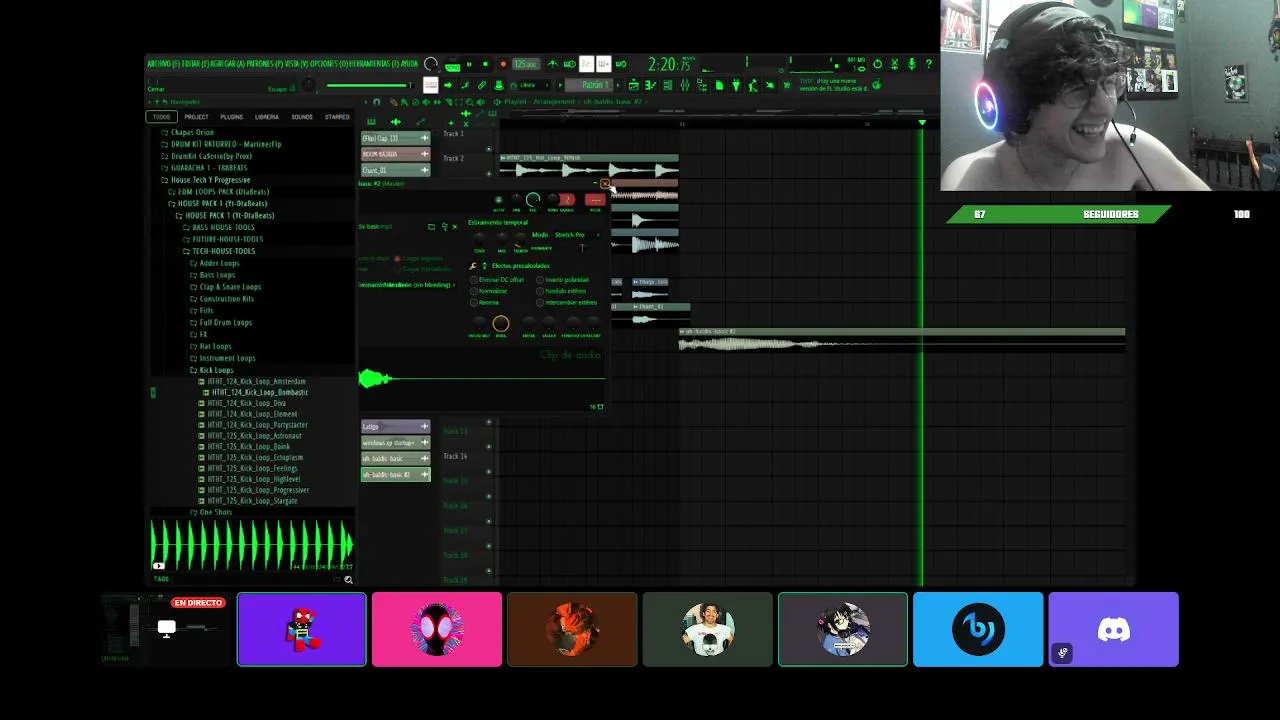
Task: Click the blue b logo tile
Action: pyautogui.click(x=978, y=629)
